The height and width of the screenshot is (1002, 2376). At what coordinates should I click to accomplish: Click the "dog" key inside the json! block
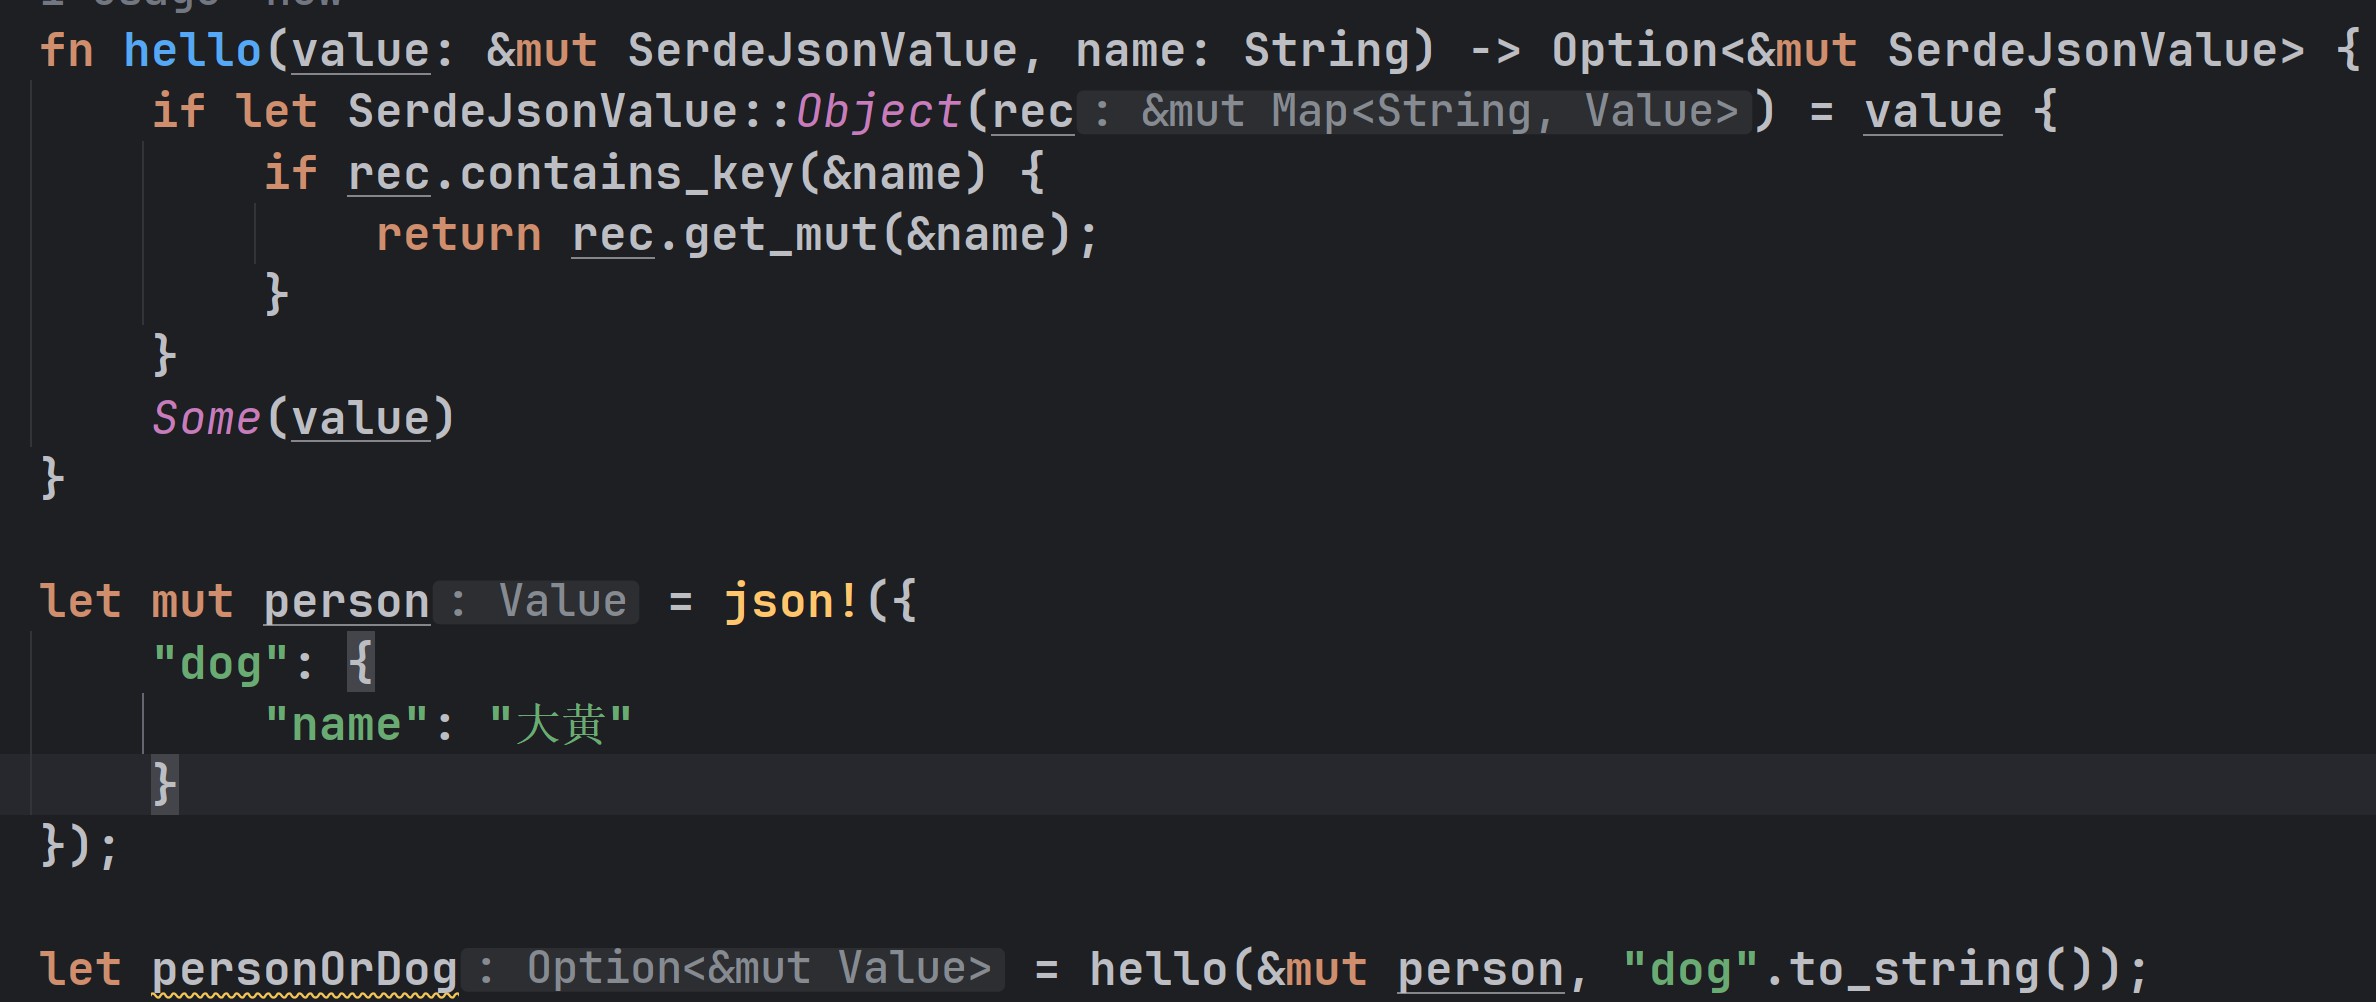pyautogui.click(x=221, y=664)
